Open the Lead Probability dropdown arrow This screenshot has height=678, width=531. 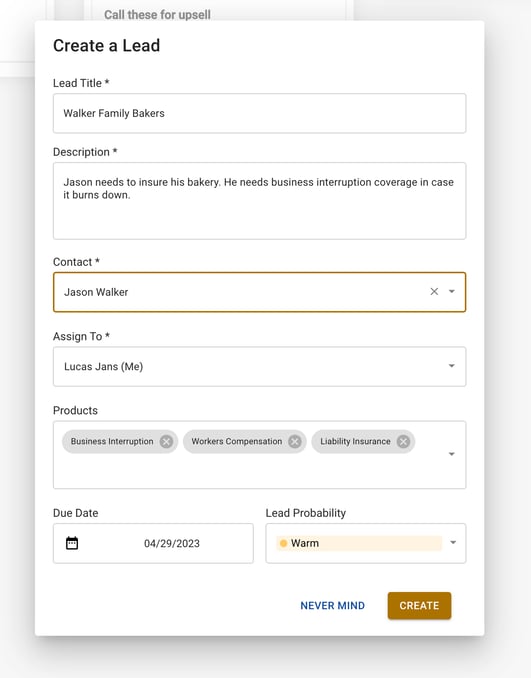coord(453,543)
